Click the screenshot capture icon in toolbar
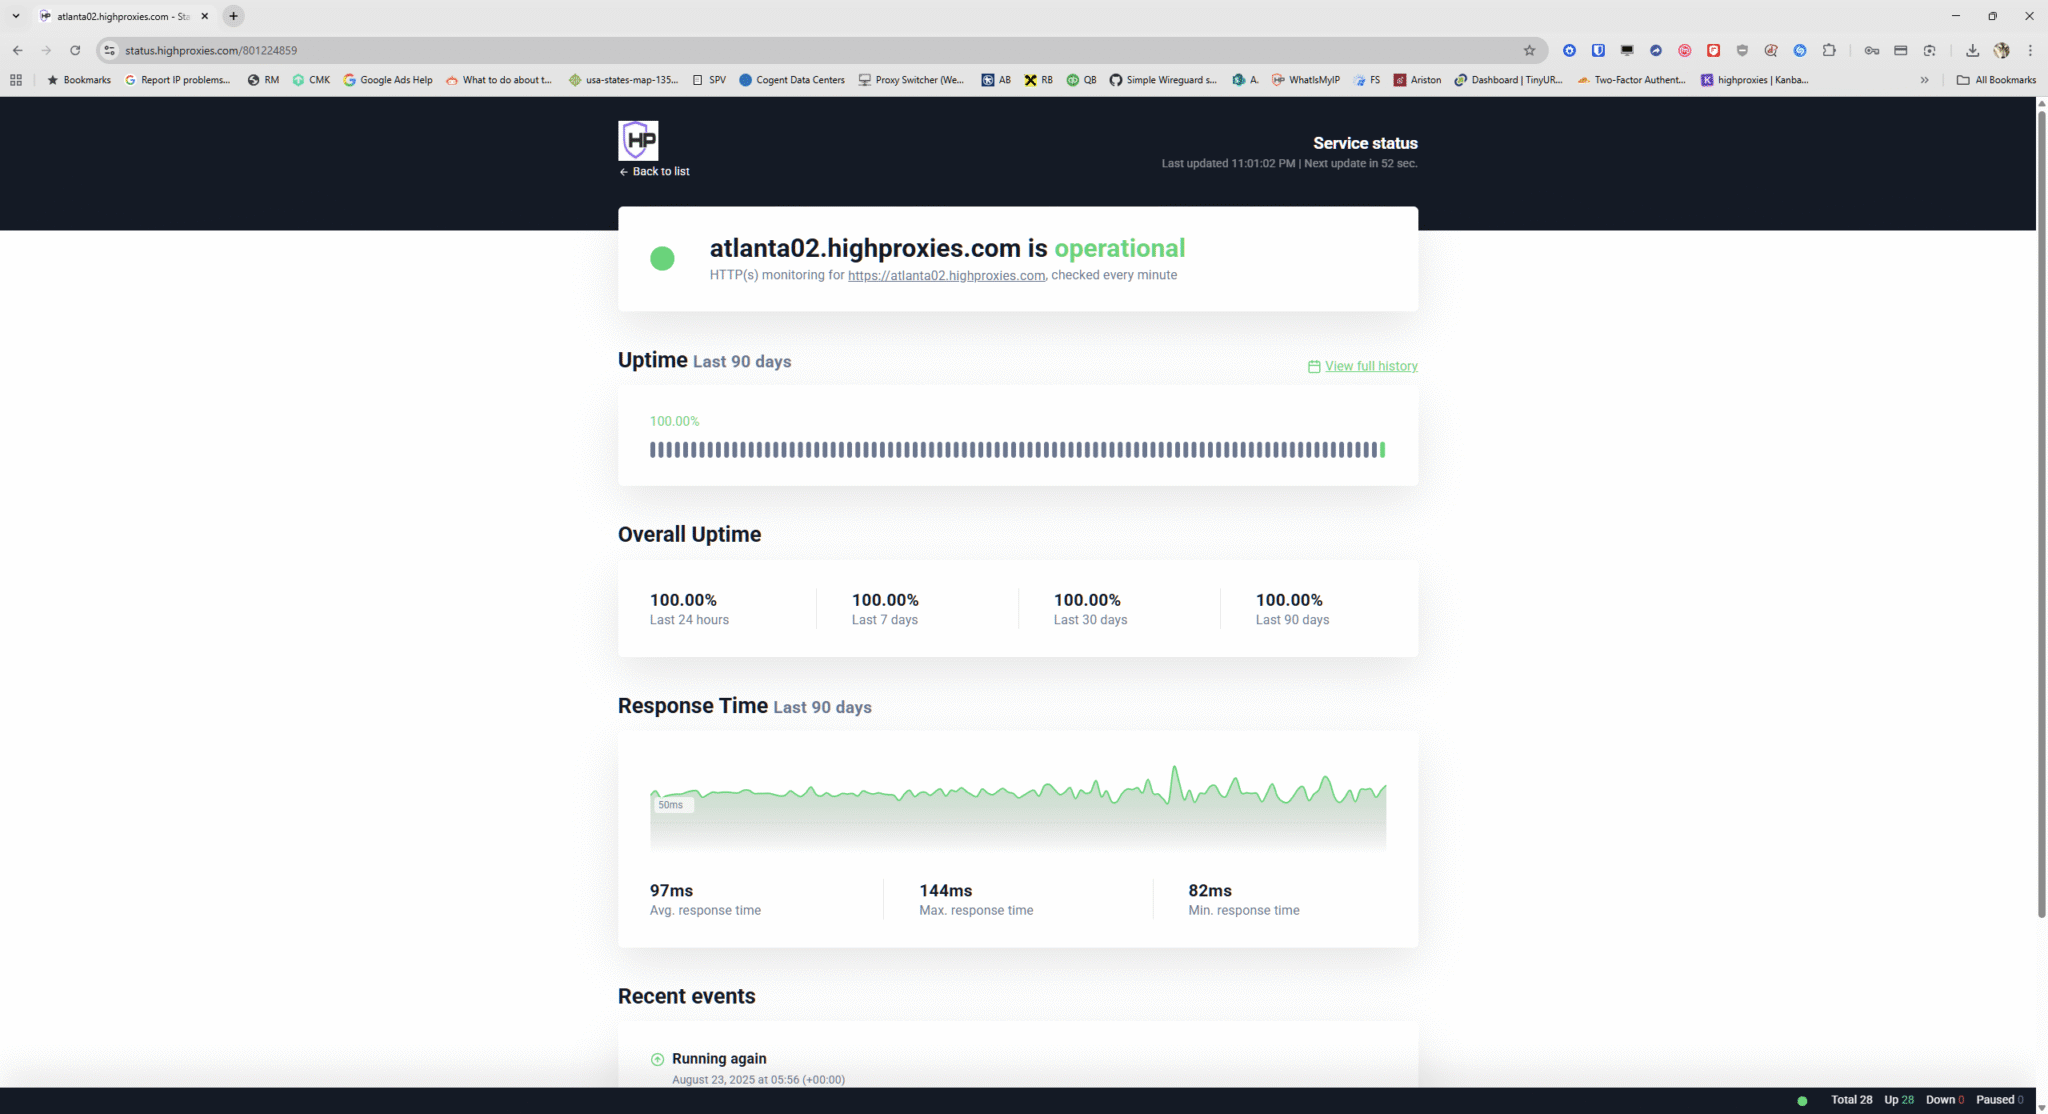 pos(1930,50)
